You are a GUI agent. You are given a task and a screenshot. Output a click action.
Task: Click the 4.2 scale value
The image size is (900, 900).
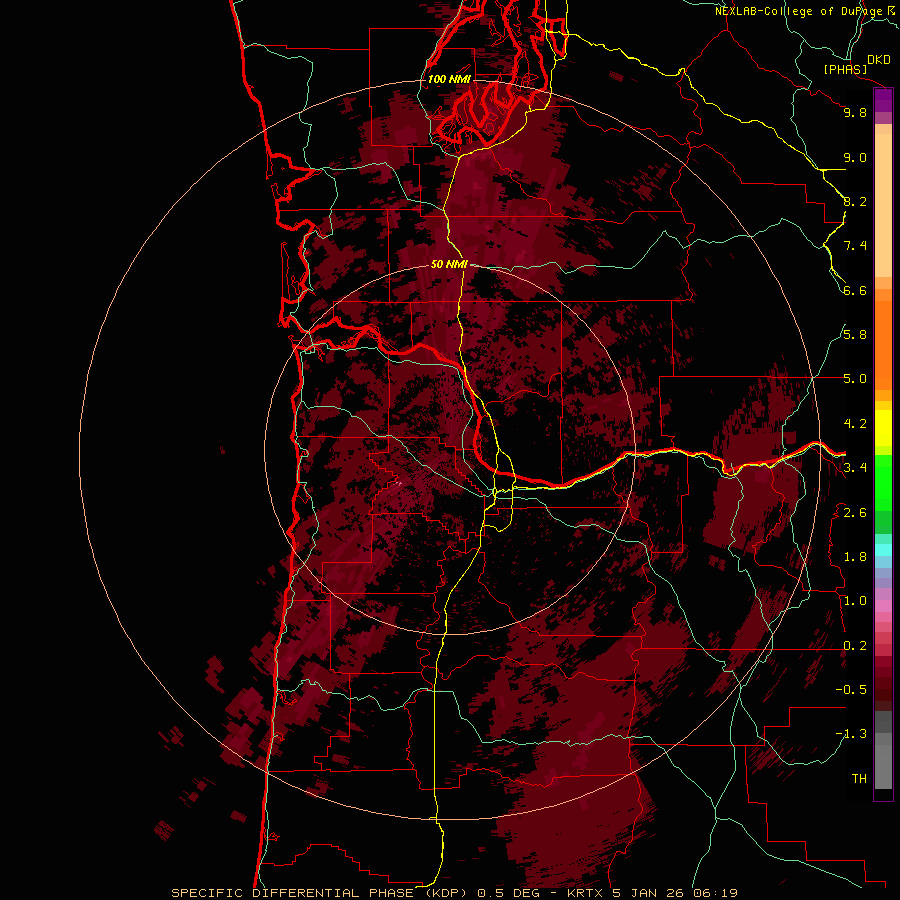tap(855, 424)
